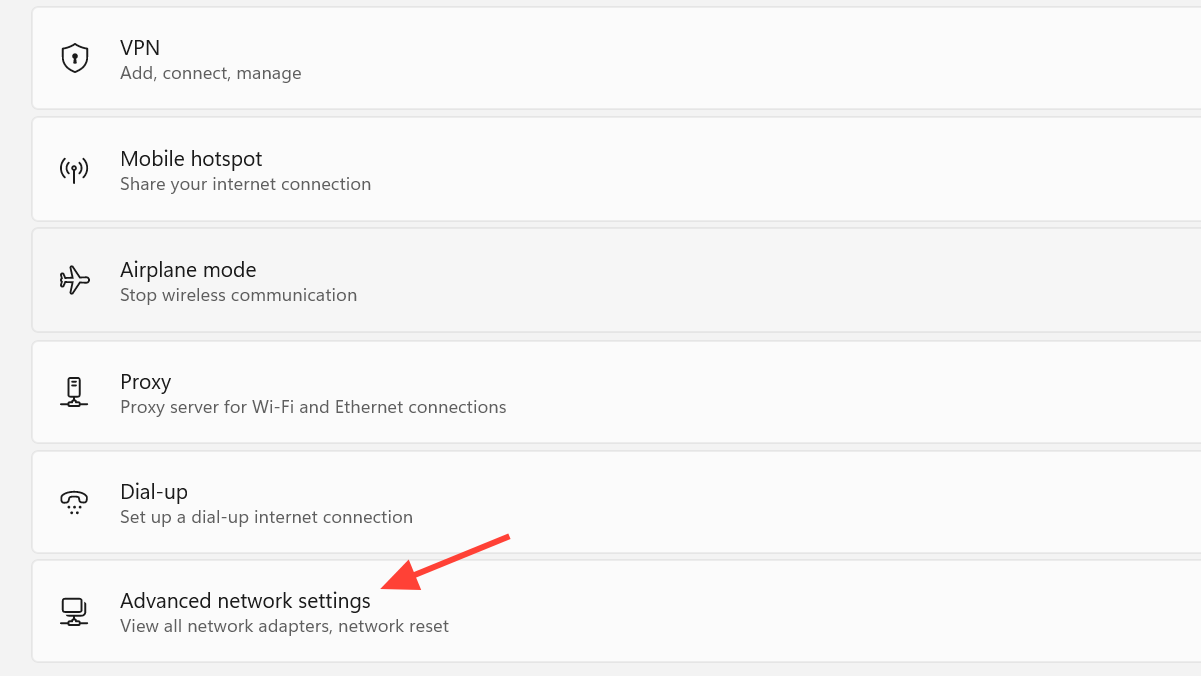Viewport: 1201px width, 676px height.
Task: Click the Dial-up telephone icon
Action: click(x=75, y=502)
